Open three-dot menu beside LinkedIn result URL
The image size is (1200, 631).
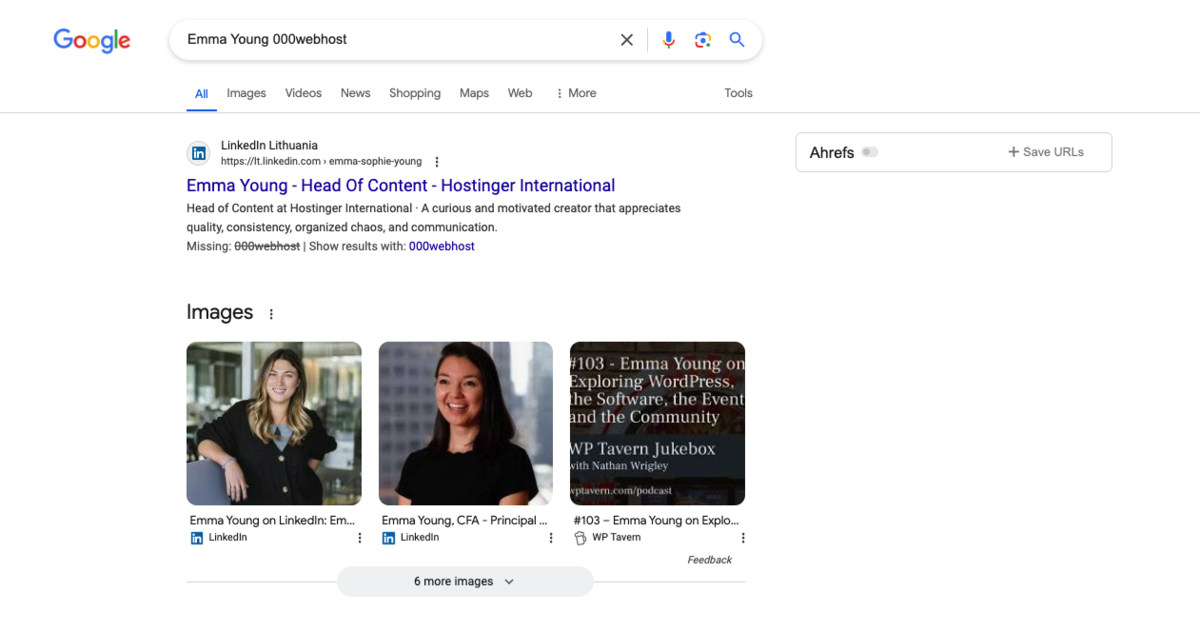pyautogui.click(x=437, y=162)
